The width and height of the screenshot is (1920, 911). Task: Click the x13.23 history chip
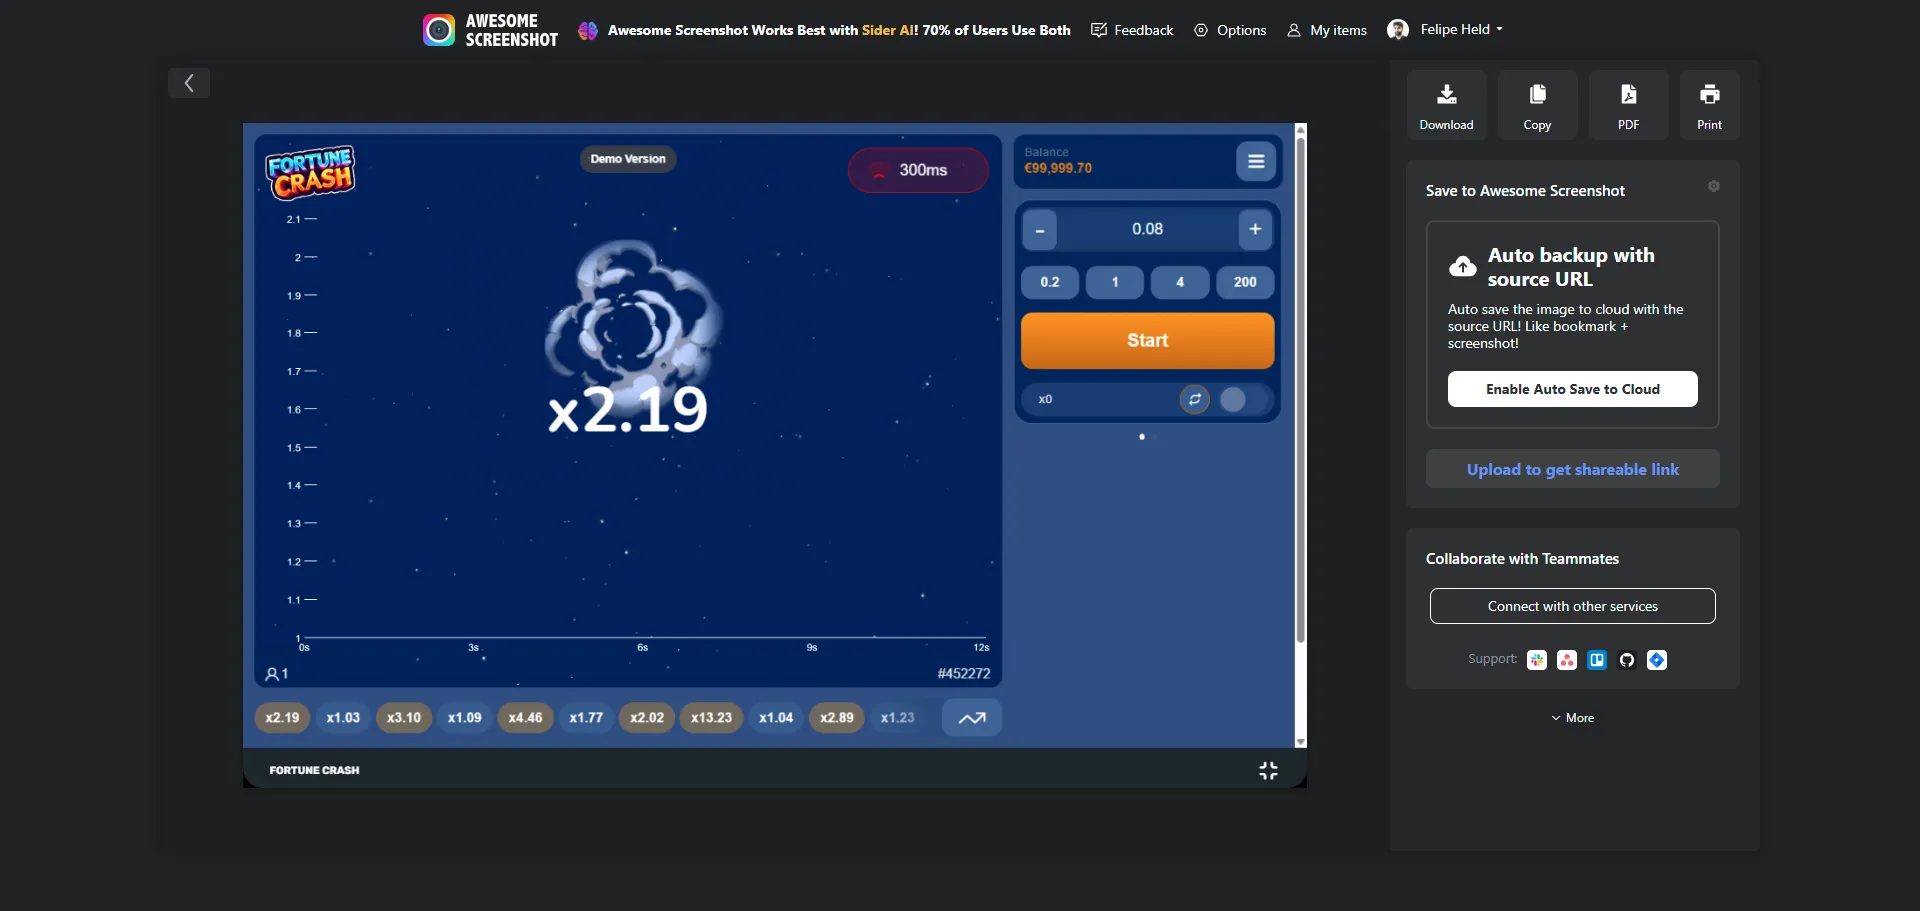point(711,718)
